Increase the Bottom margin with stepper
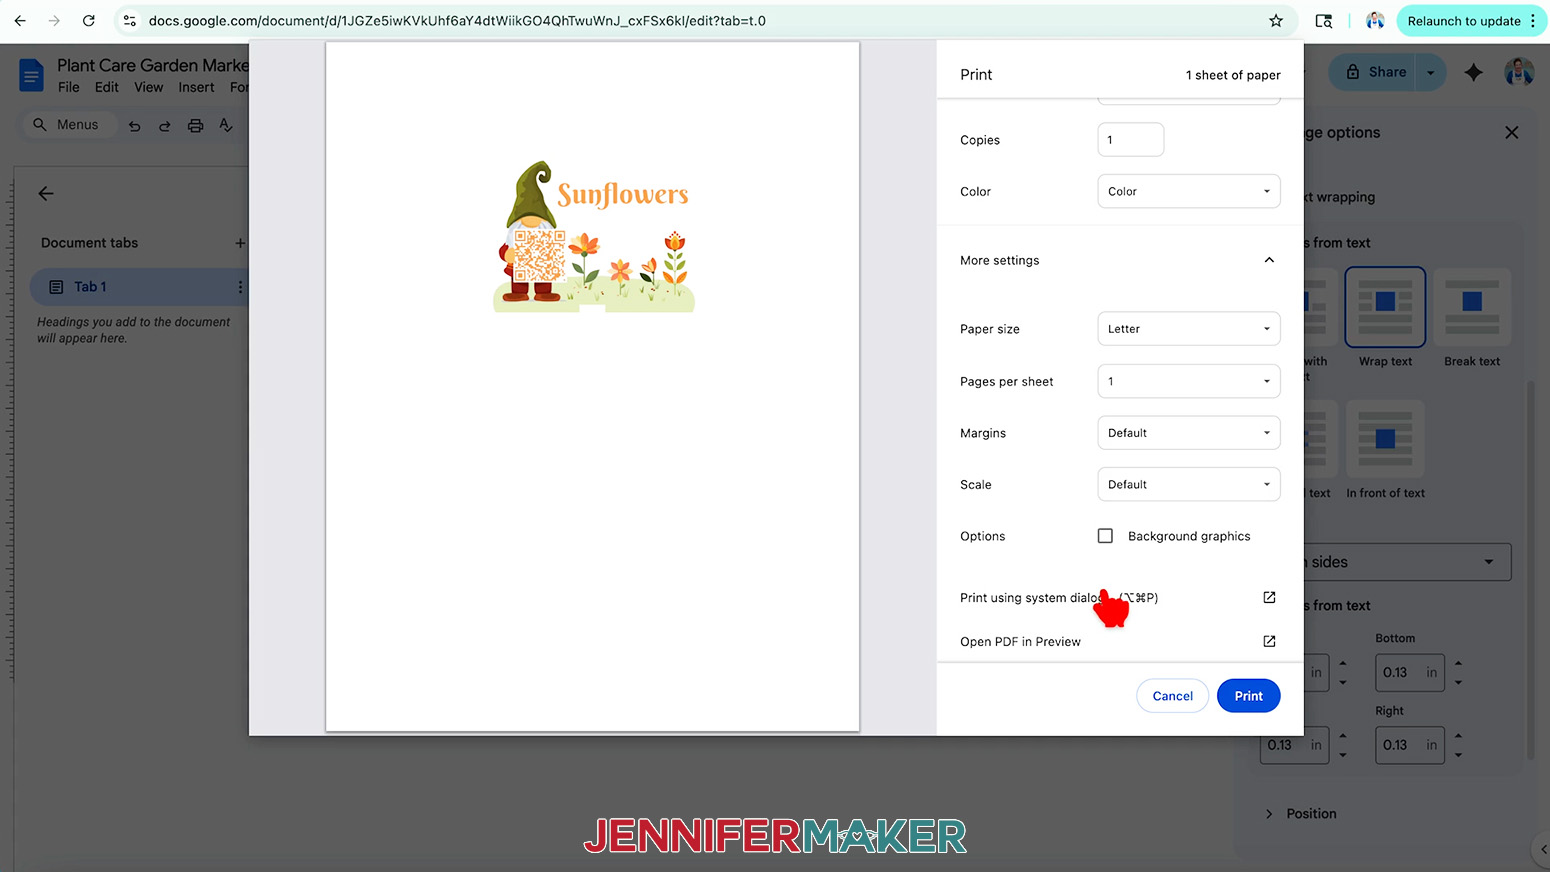This screenshot has height=872, width=1550. pyautogui.click(x=1458, y=663)
